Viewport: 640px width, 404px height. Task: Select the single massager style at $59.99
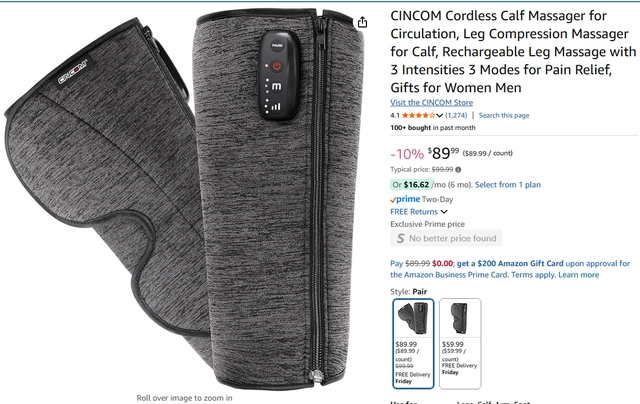(460, 344)
